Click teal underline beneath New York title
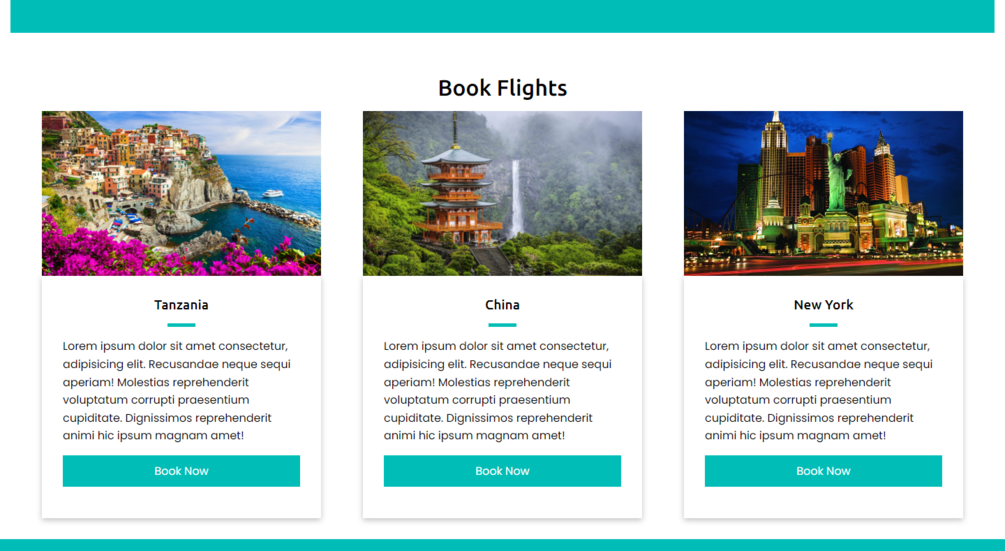Viewport: 1005px width, 551px height. click(824, 325)
